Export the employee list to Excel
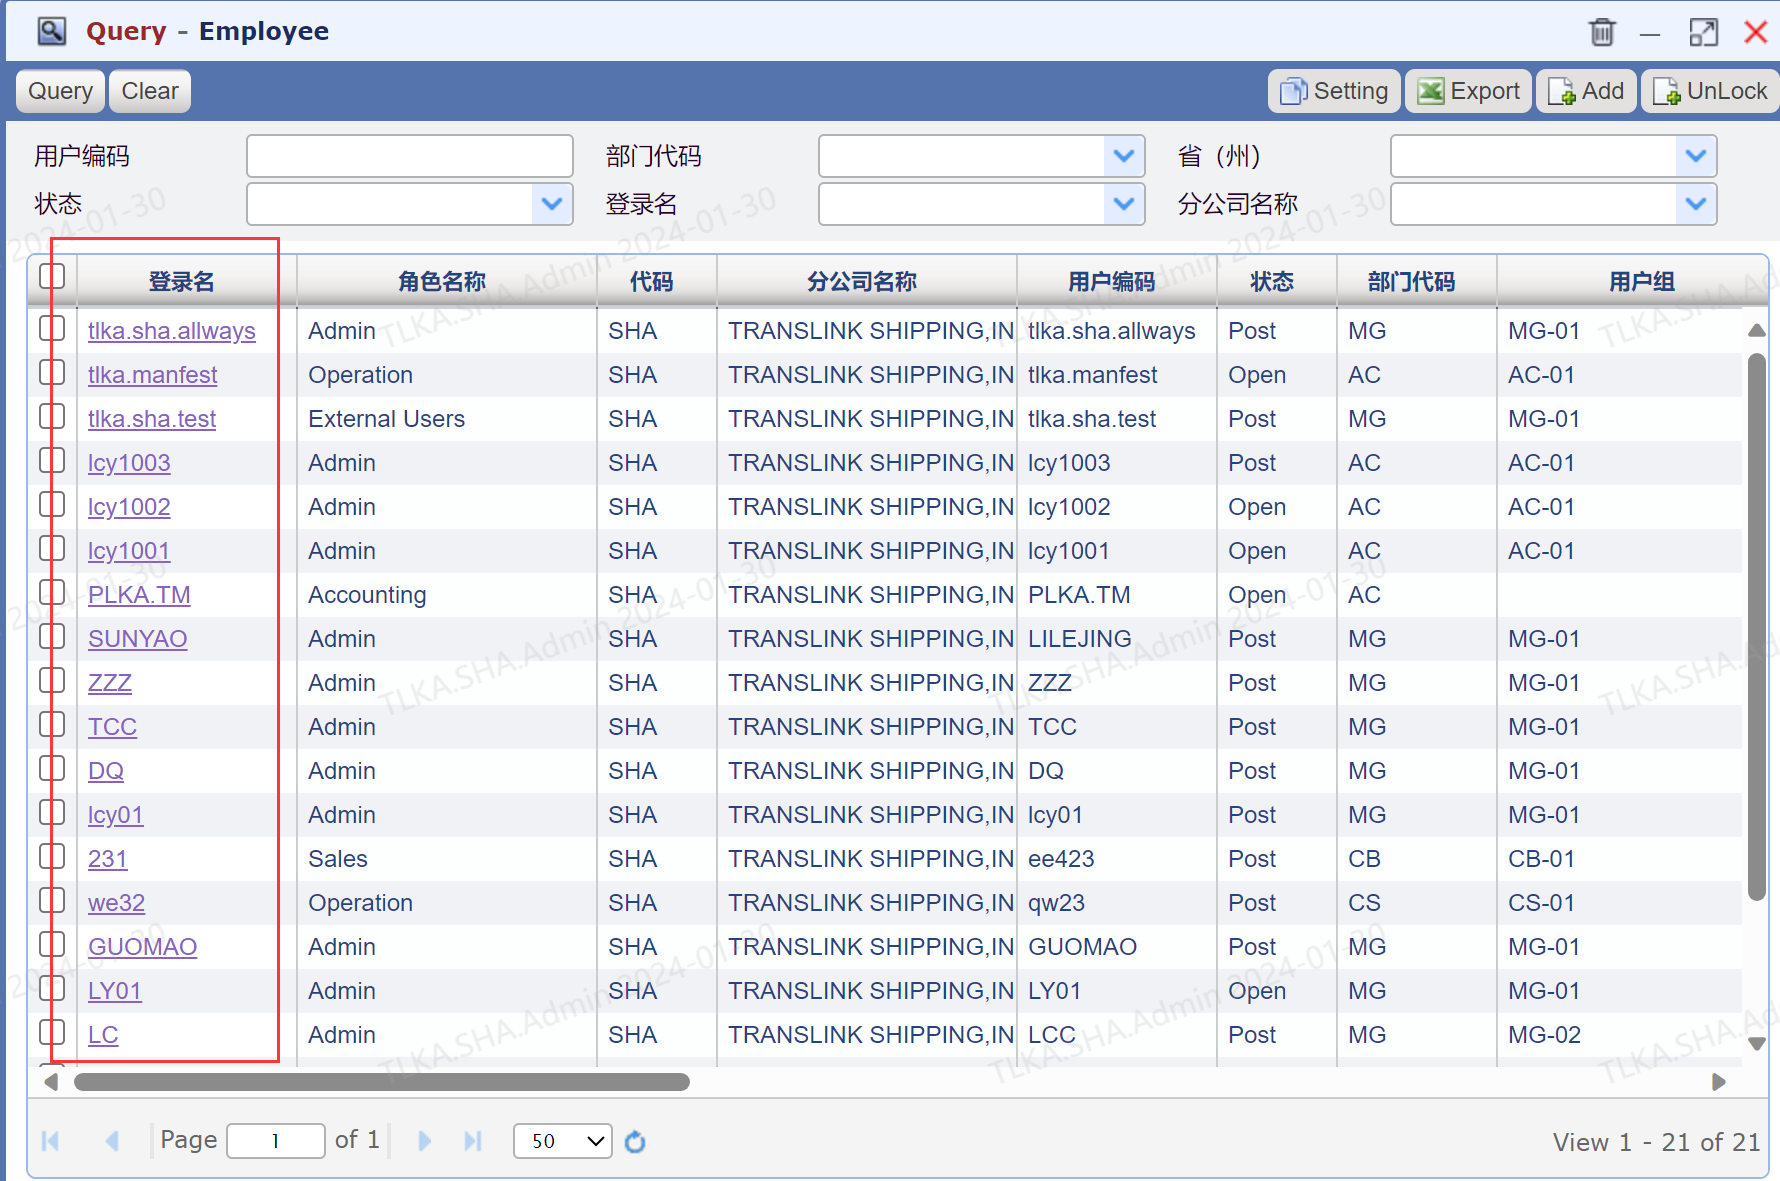The width and height of the screenshot is (1780, 1181). [1468, 91]
